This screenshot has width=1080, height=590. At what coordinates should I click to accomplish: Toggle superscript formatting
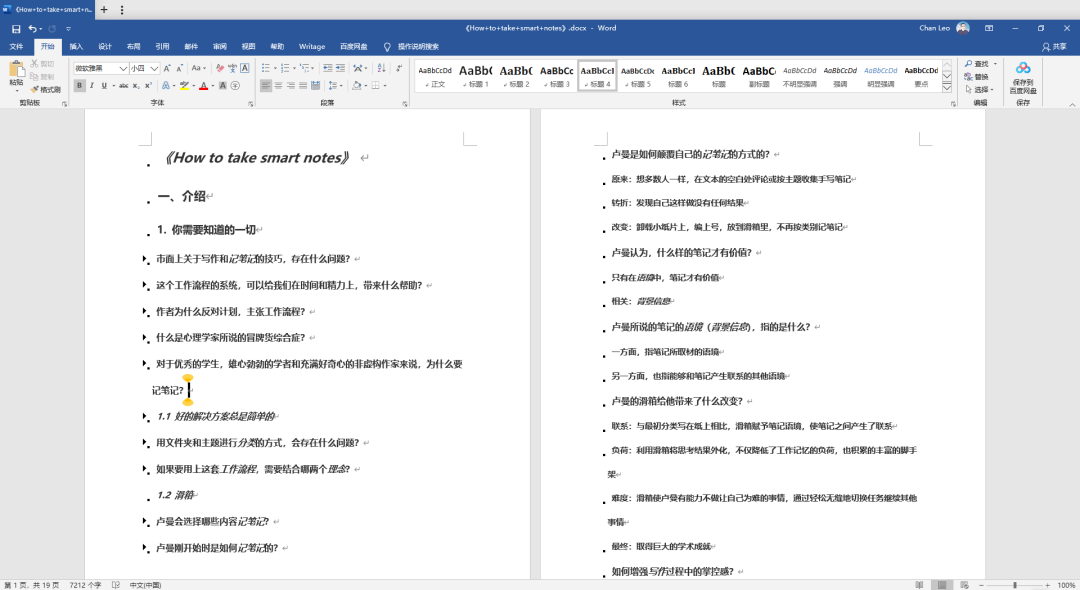(x=148, y=85)
